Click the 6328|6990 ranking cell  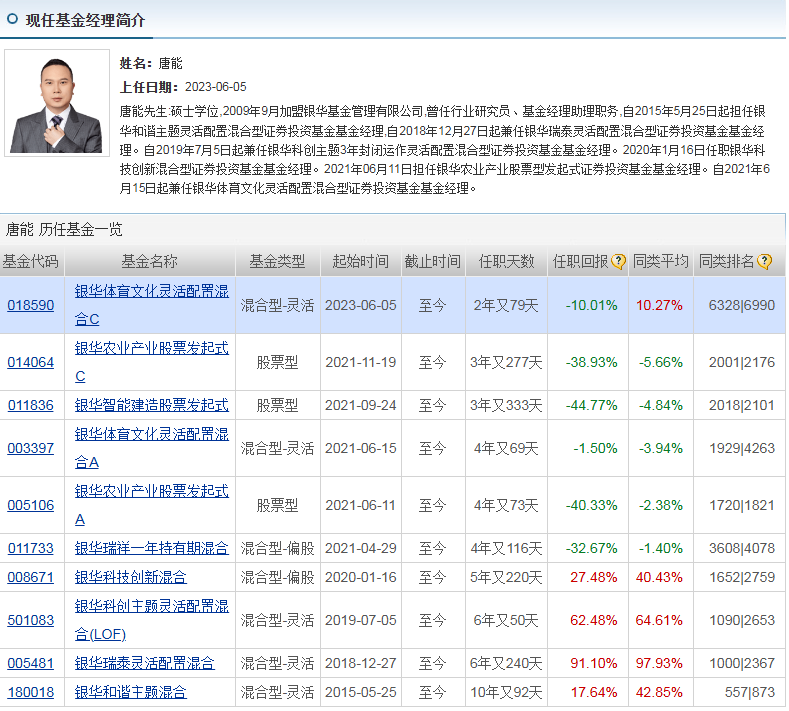click(x=741, y=305)
